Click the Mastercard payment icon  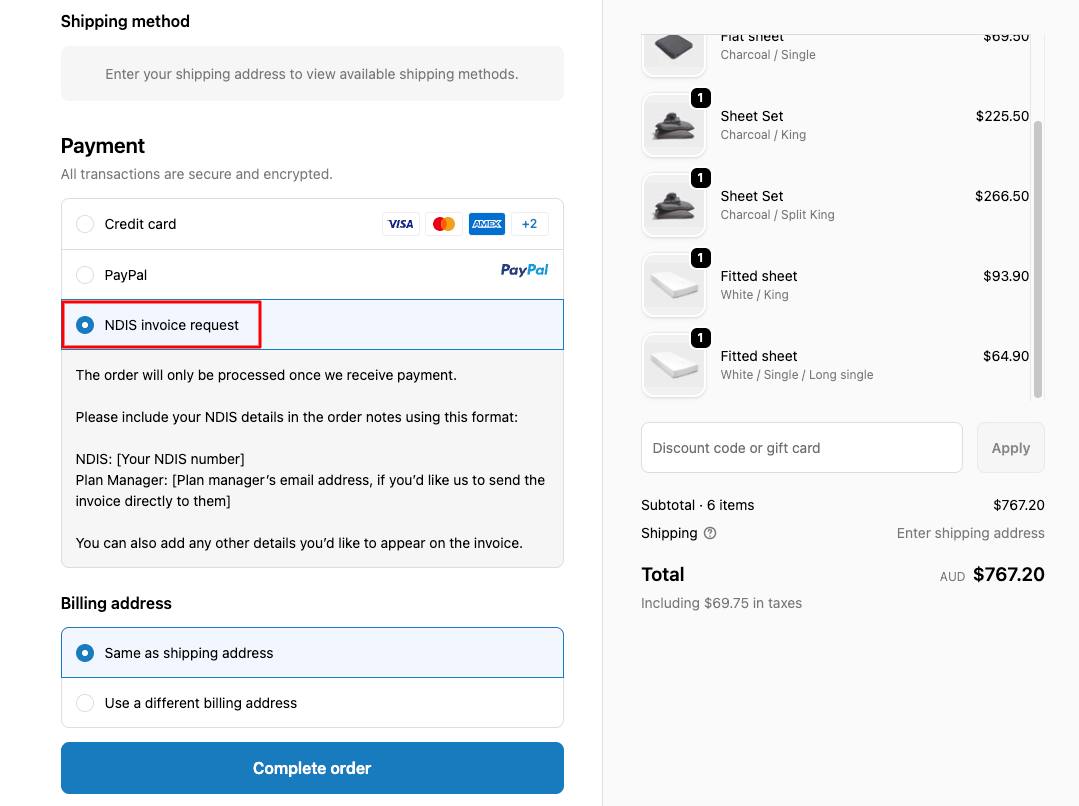click(443, 223)
